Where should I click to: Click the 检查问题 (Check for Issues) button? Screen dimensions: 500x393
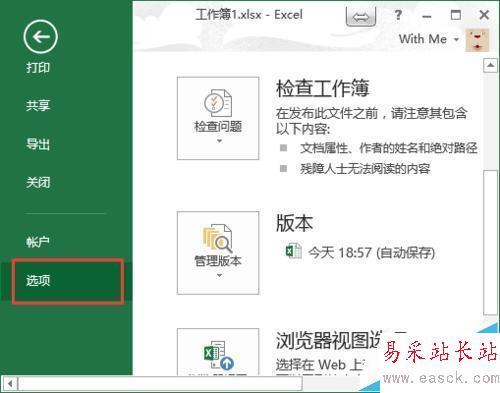218,118
